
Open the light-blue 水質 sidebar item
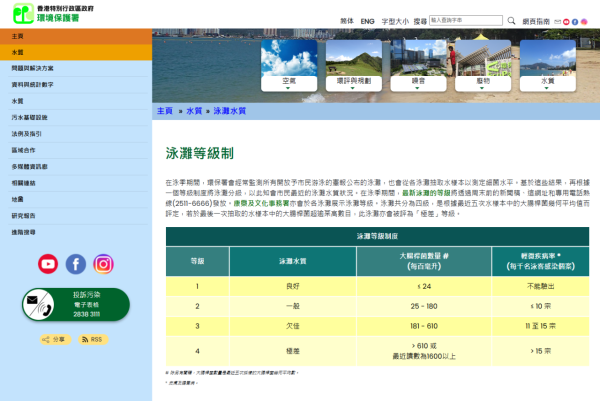pos(76,101)
